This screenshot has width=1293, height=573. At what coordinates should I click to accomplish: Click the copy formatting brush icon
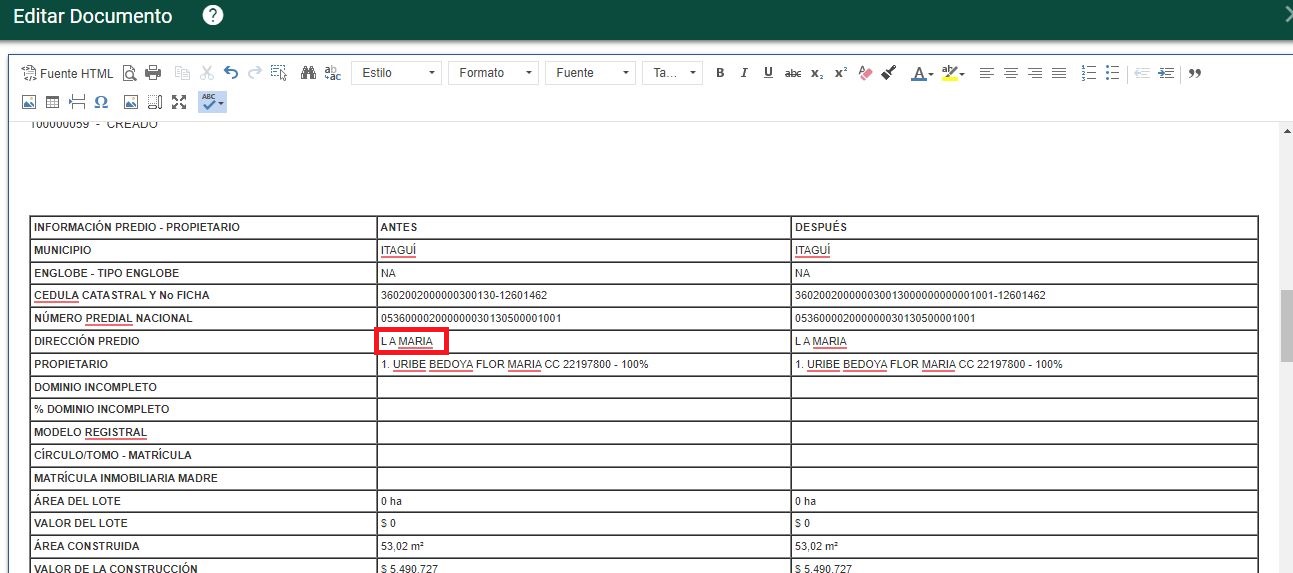[889, 73]
